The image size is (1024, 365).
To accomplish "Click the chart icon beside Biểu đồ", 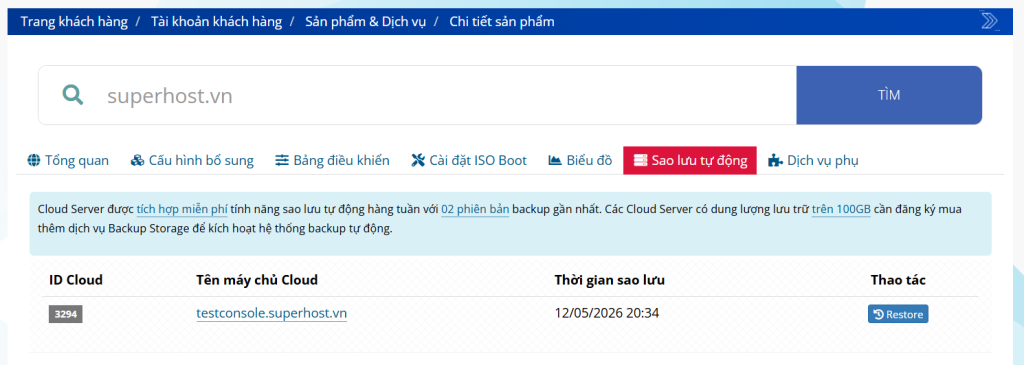I will pos(555,160).
